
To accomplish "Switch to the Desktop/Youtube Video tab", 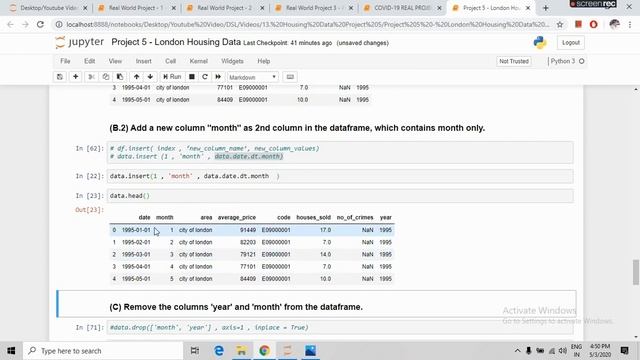I will pyautogui.click(x=48, y=8).
